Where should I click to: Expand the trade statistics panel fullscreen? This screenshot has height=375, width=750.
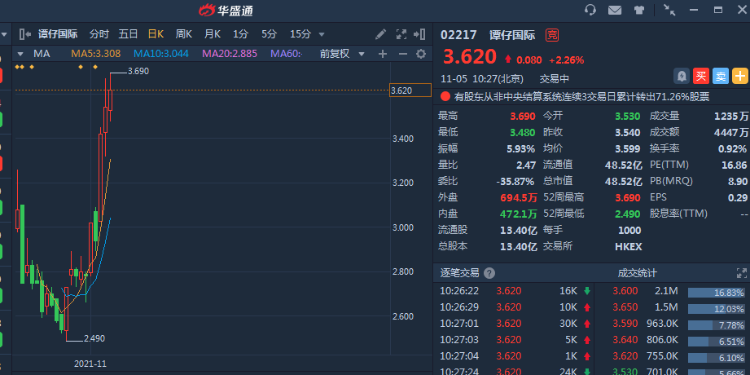pos(742,273)
